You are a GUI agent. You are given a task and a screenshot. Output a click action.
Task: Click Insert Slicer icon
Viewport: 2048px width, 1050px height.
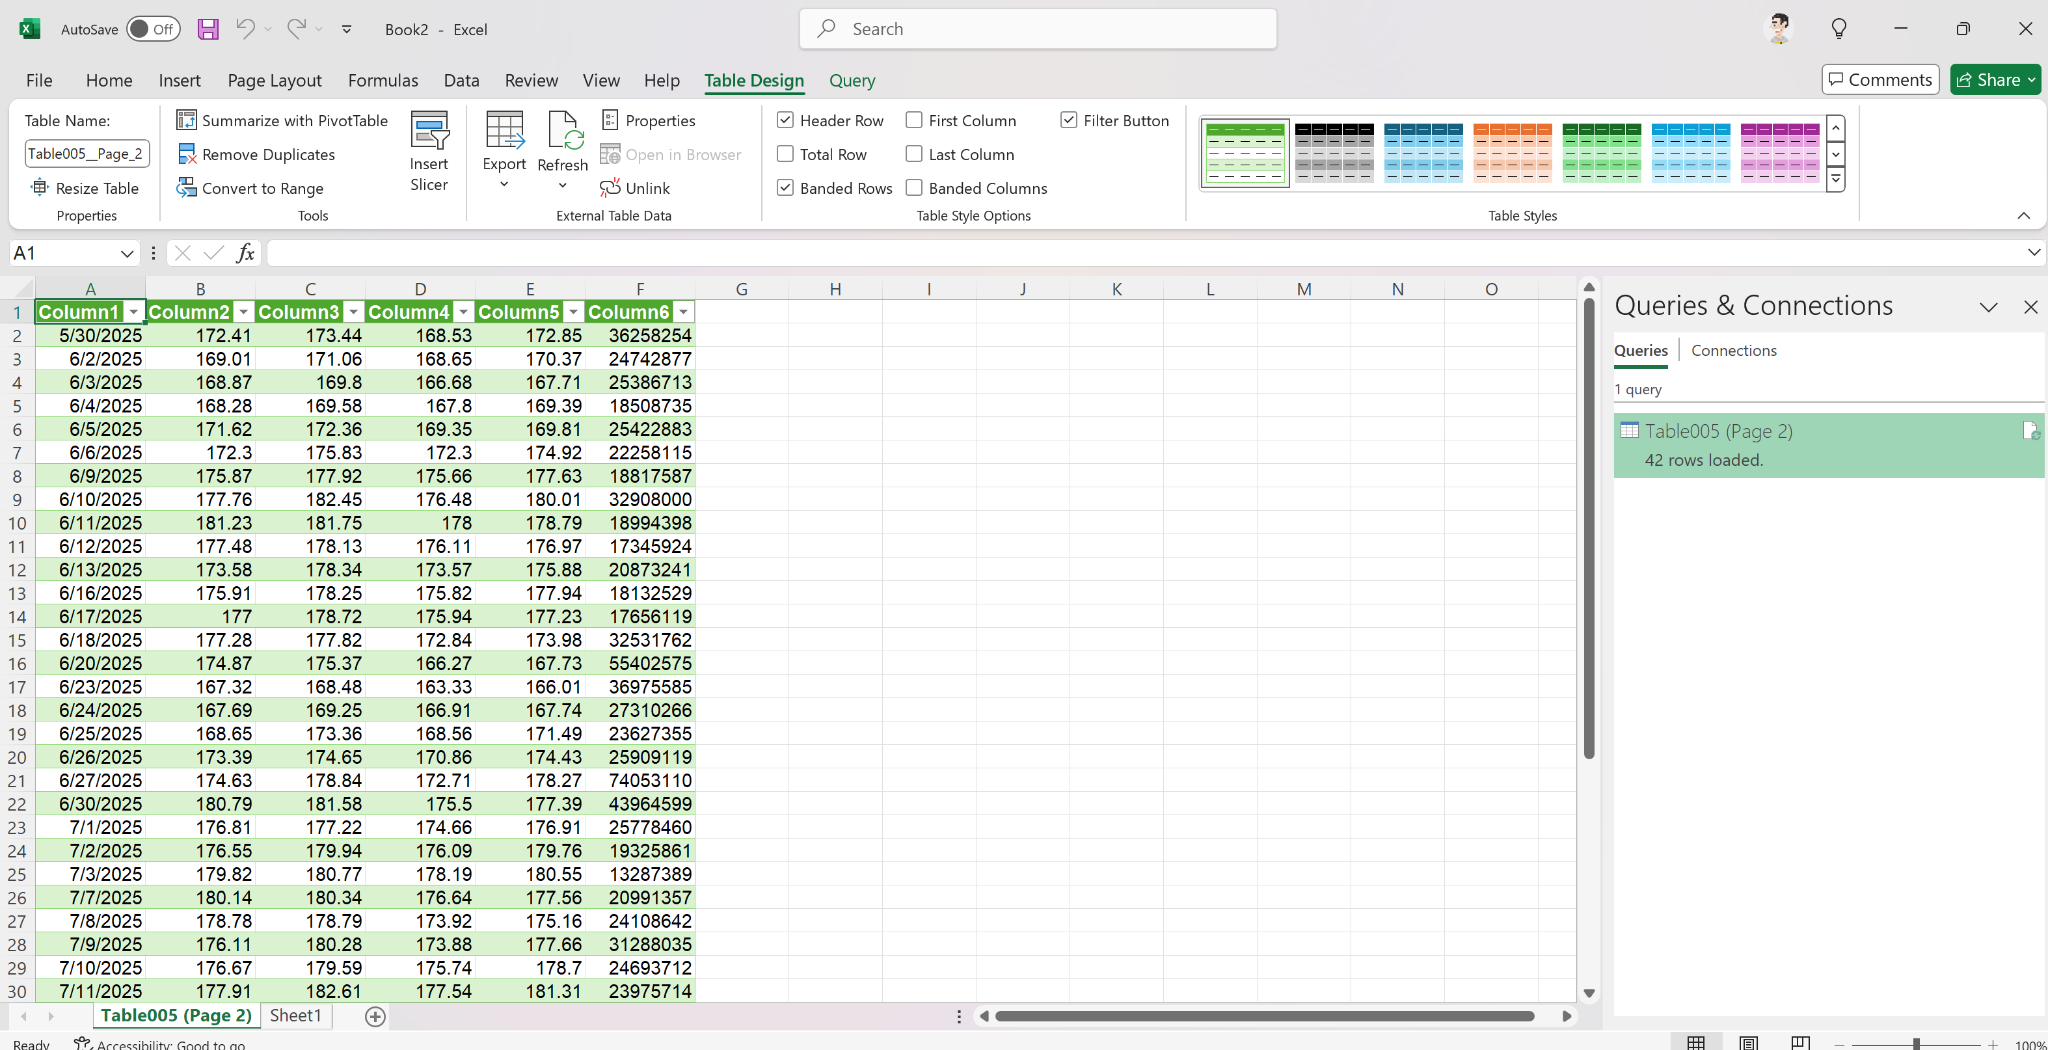[429, 130]
